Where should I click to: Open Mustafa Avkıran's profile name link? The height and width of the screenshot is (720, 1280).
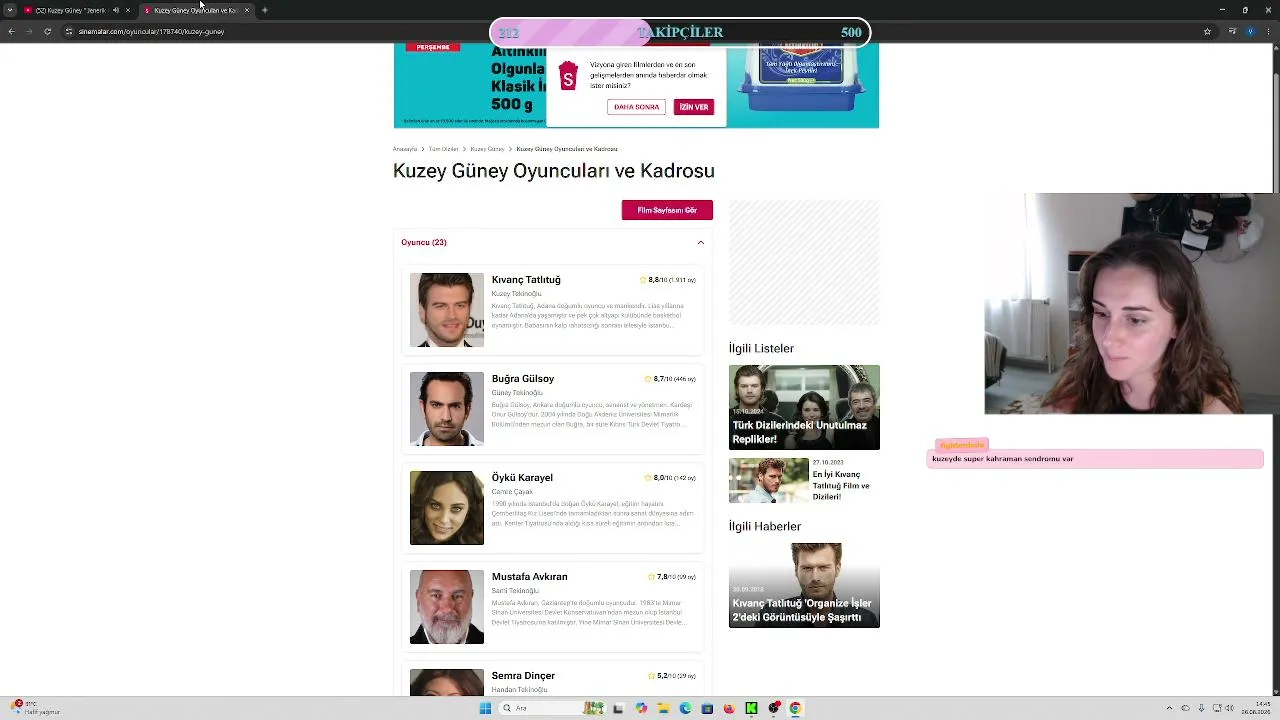click(529, 577)
